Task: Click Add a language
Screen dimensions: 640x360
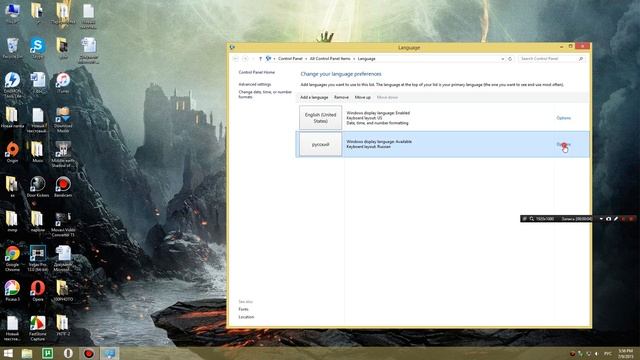Action: (x=314, y=97)
